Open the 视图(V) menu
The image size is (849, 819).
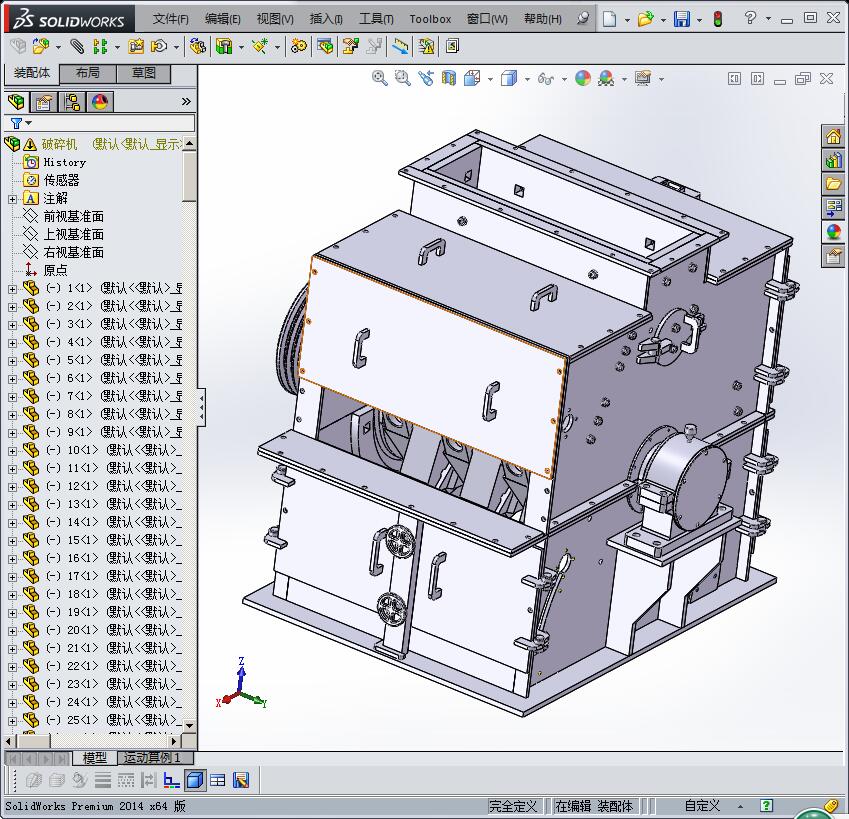point(275,19)
